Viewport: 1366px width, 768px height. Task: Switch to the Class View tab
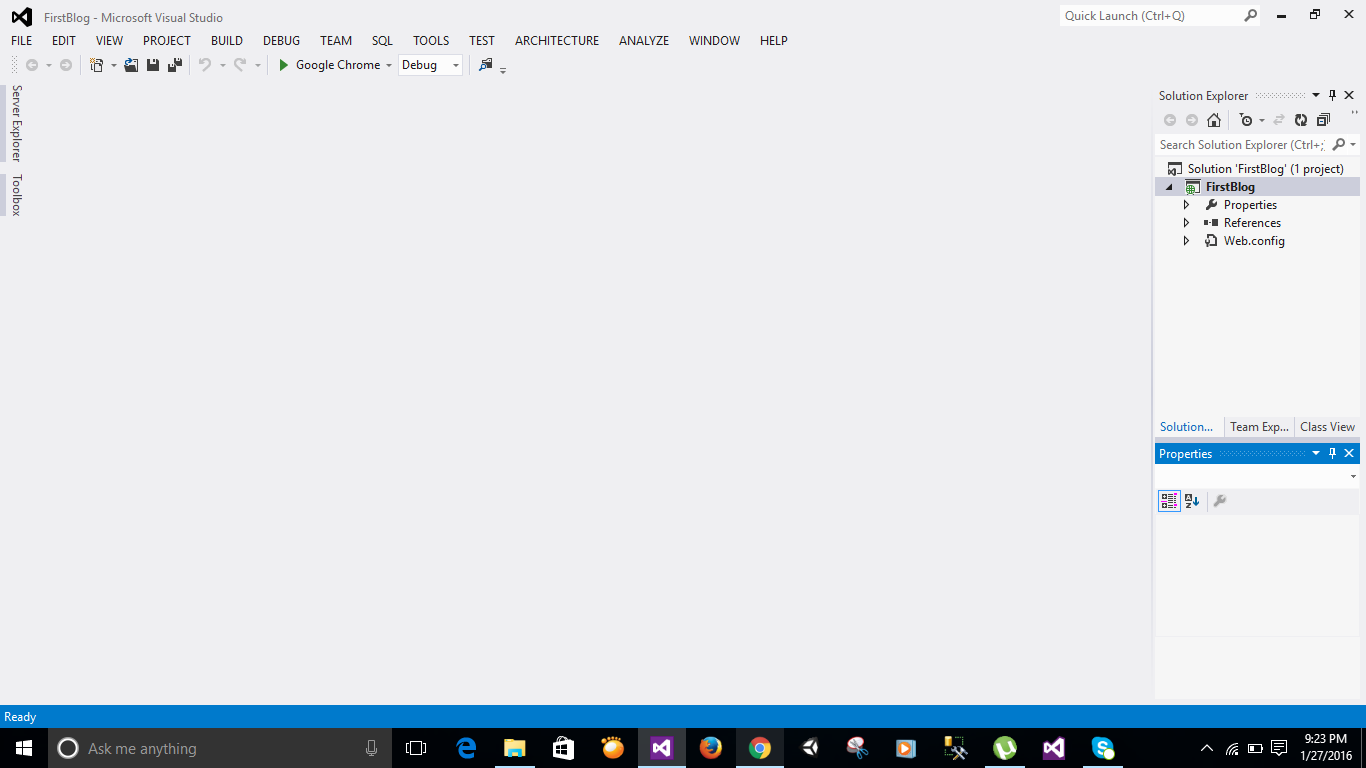tap(1327, 427)
